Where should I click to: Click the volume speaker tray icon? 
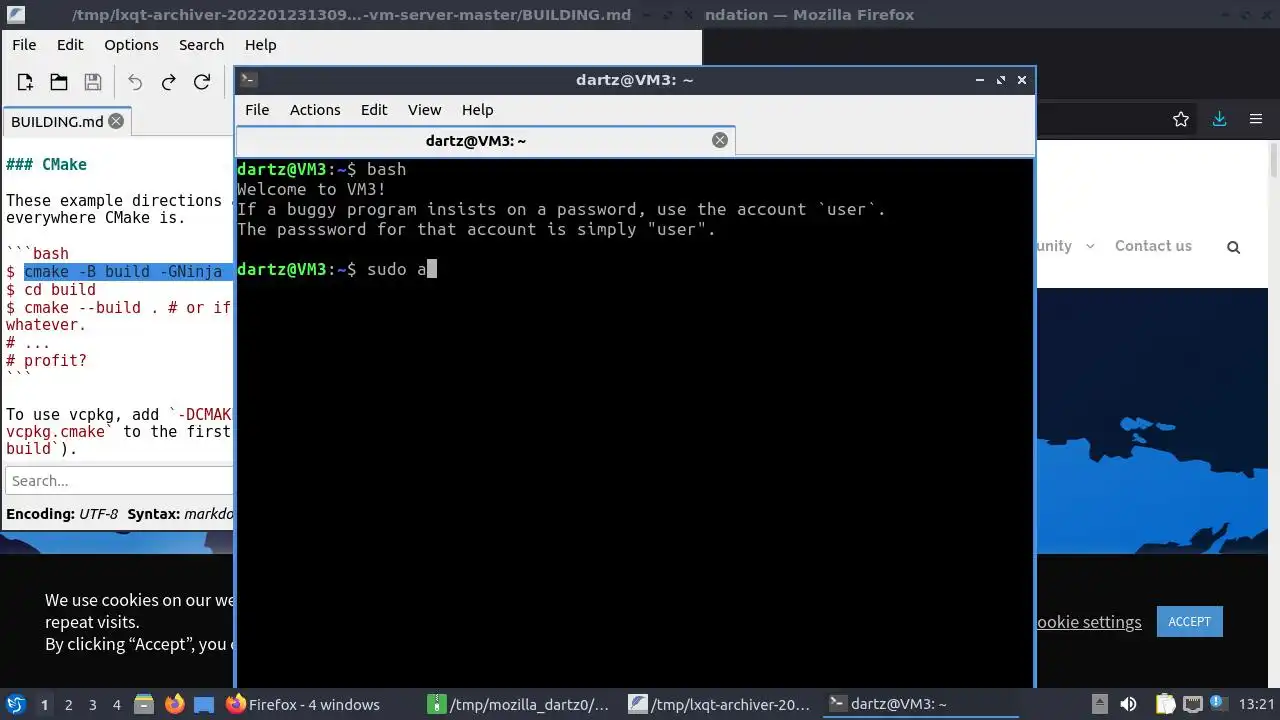click(1128, 704)
